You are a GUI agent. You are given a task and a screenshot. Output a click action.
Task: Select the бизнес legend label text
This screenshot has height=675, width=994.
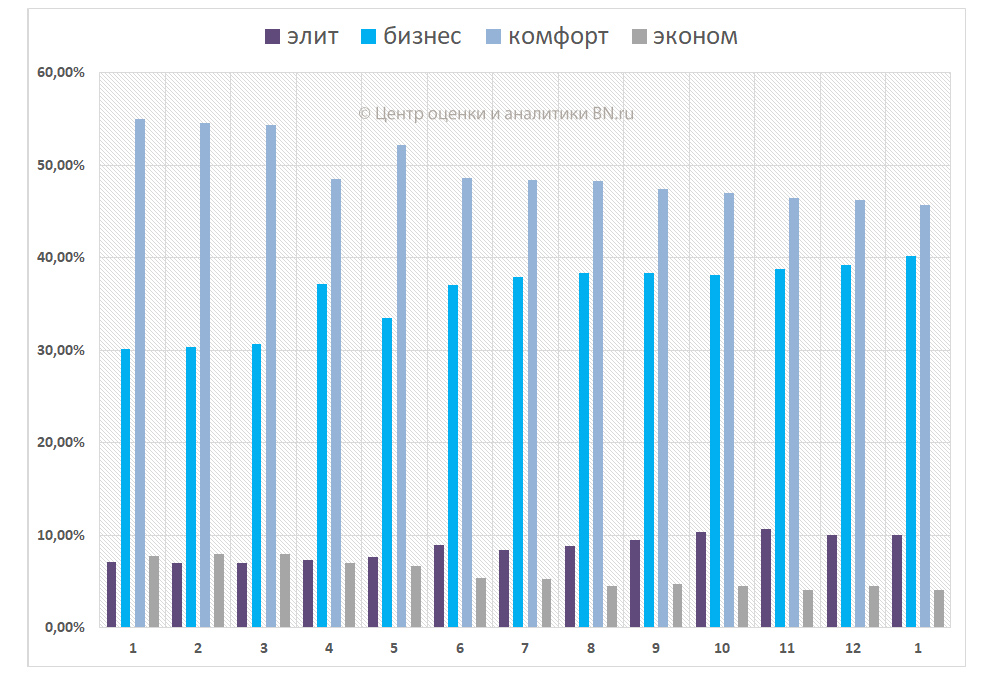click(422, 37)
